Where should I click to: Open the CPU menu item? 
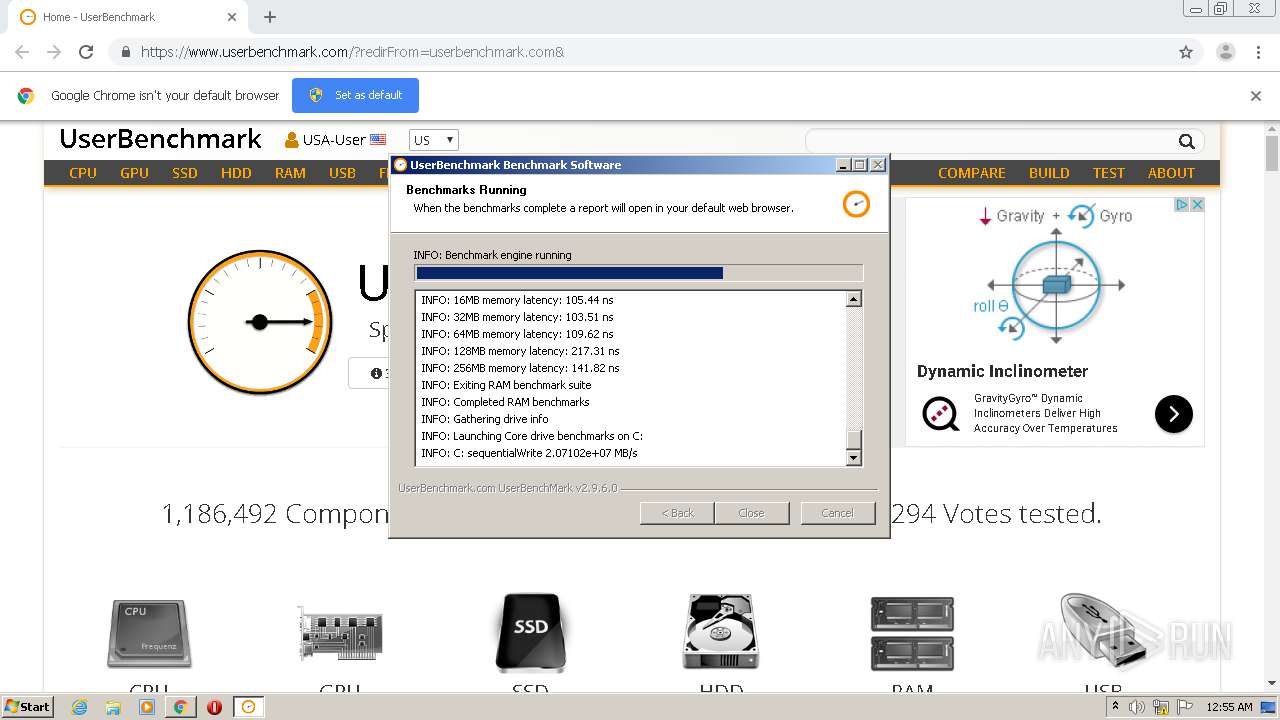coord(83,173)
